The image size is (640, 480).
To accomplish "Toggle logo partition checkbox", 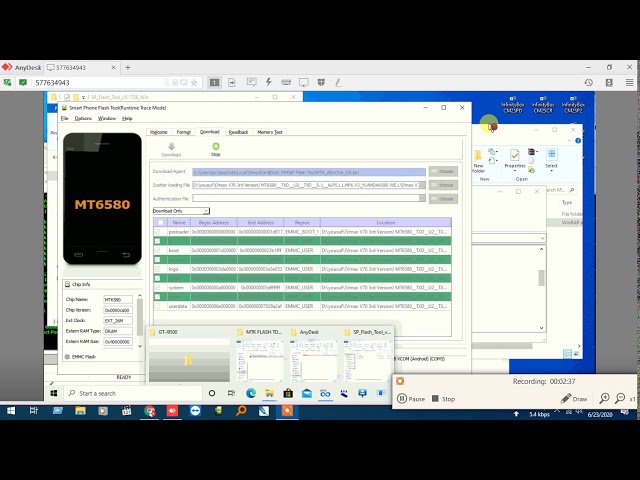I will pos(157,269).
